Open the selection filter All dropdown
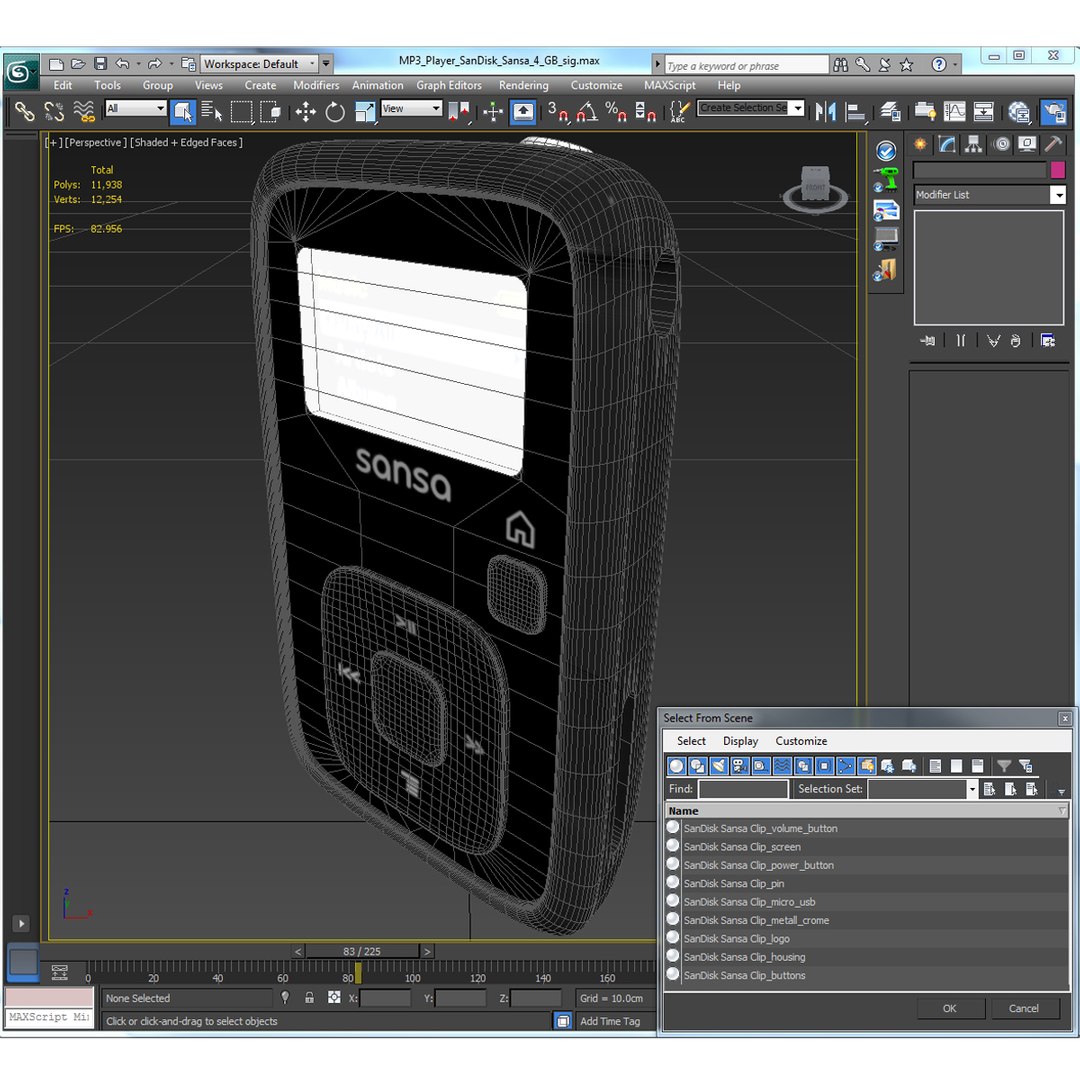This screenshot has height=1080, width=1080. coord(136,108)
